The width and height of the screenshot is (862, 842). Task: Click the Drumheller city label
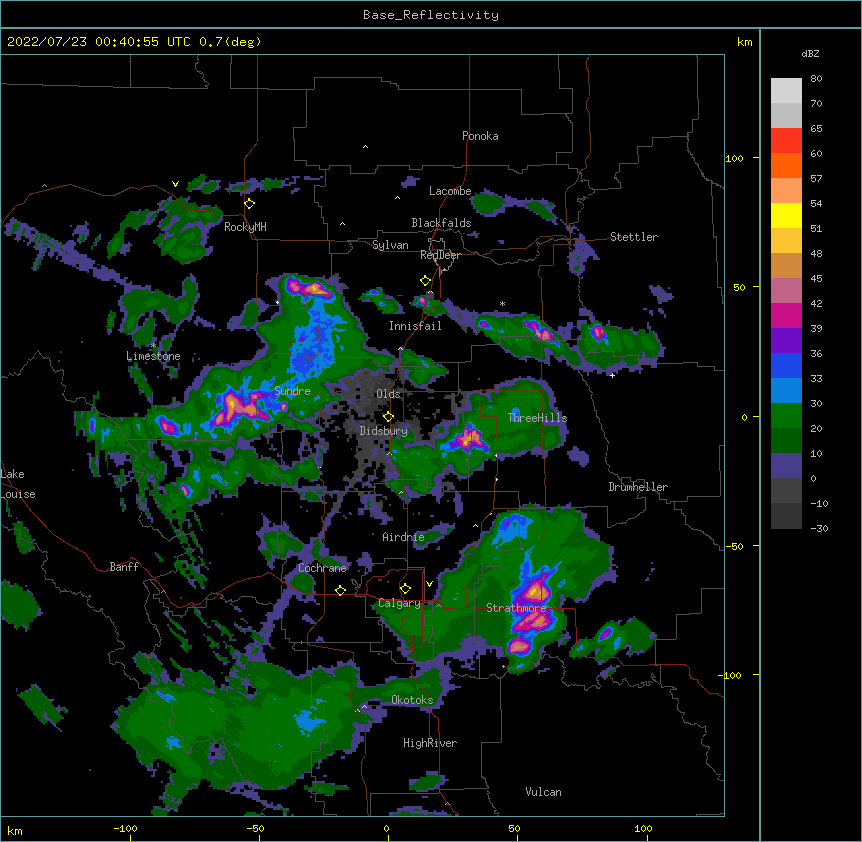click(638, 487)
